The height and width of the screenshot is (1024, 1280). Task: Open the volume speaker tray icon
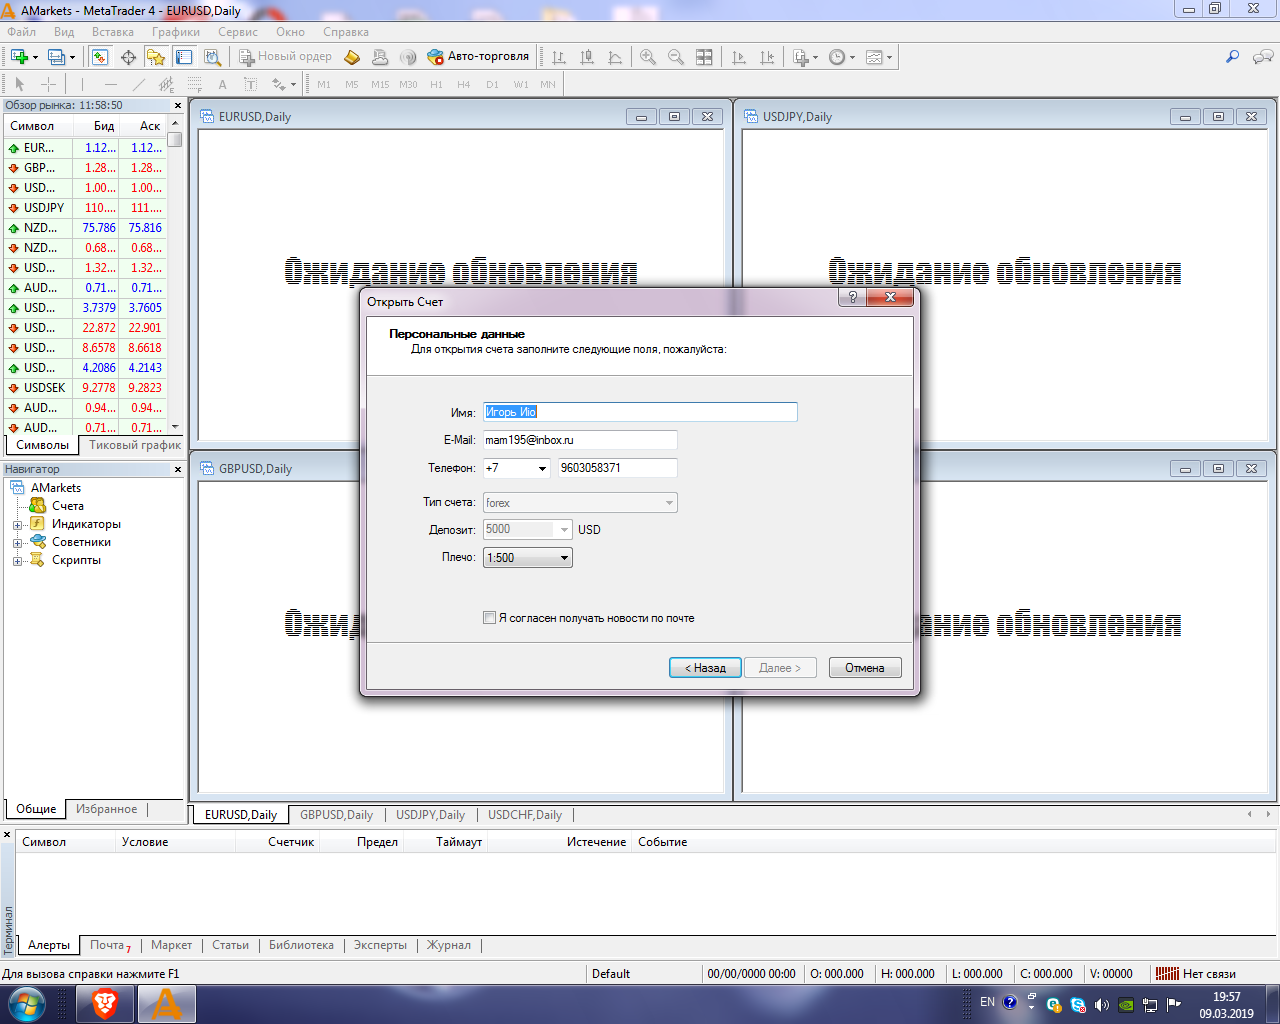1101,1005
